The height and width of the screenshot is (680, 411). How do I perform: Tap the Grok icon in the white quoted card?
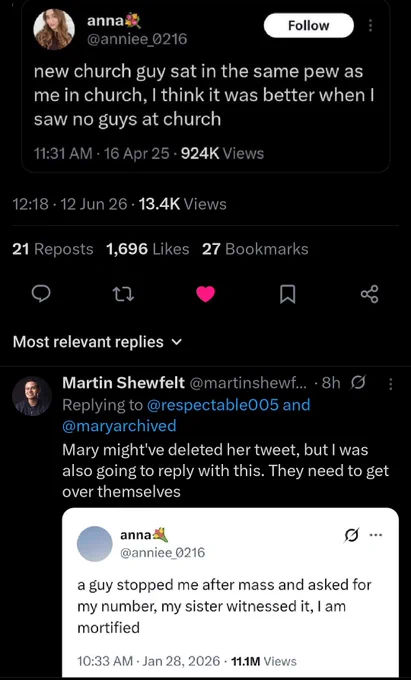(x=349, y=536)
